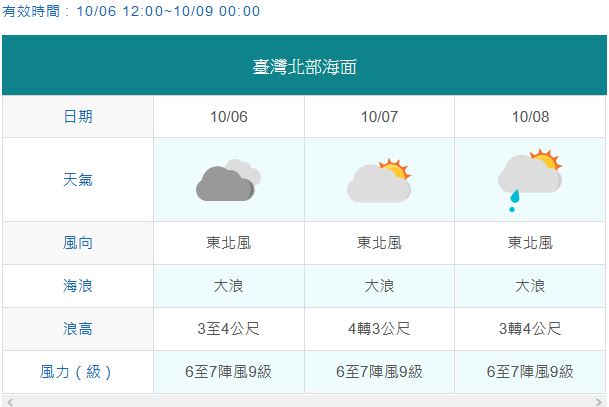Click the cloudy weather icon for 10/06
The width and height of the screenshot is (609, 407).
point(228,180)
